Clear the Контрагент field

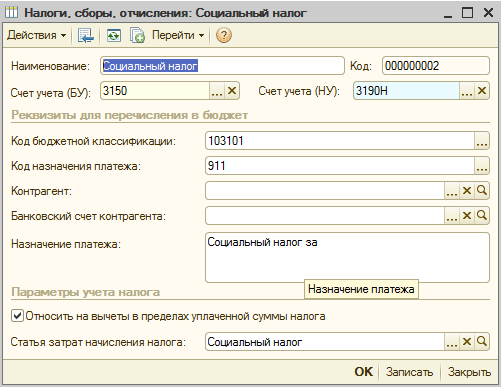tap(467, 191)
